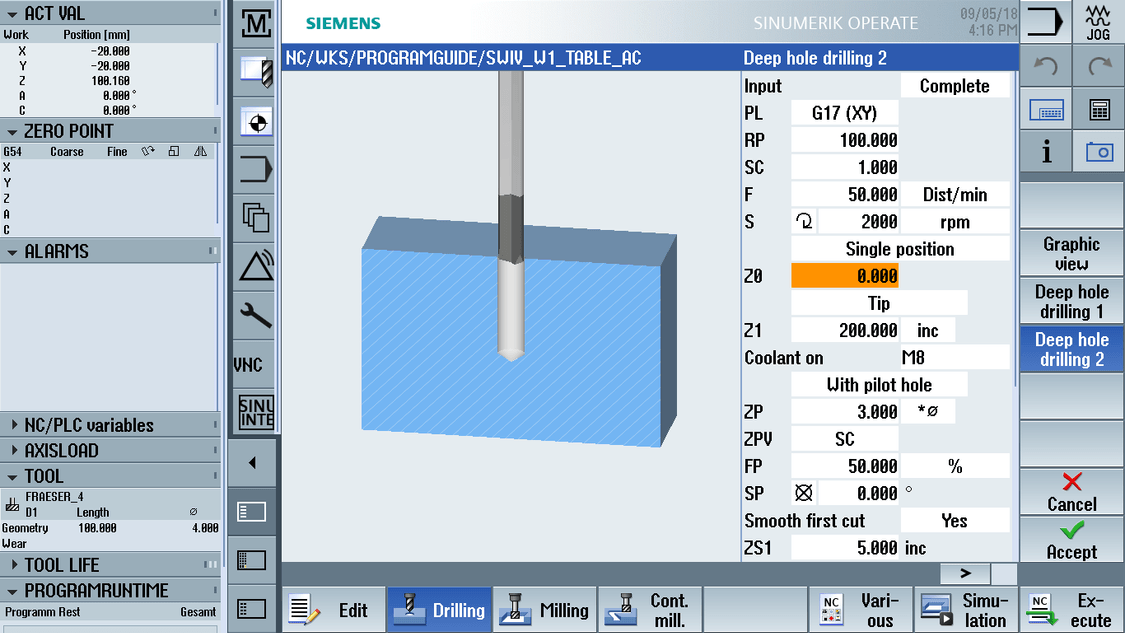Expand the AXISLOAD panel

14,451
